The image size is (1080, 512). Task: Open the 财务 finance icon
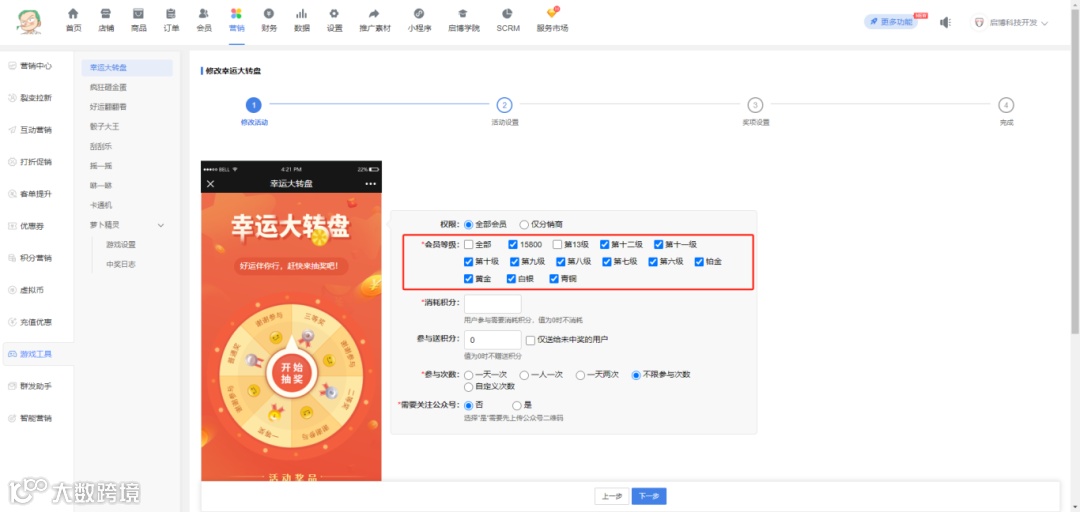269,13
